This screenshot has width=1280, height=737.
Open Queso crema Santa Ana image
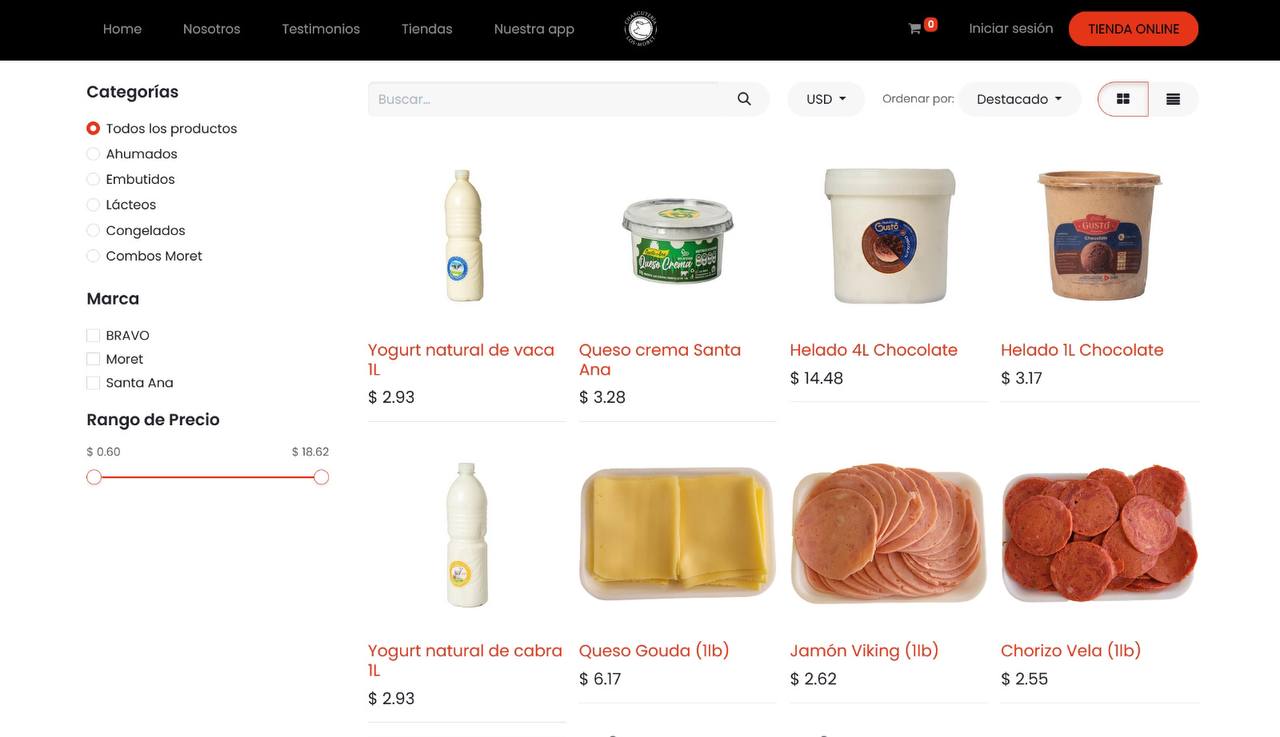point(678,240)
